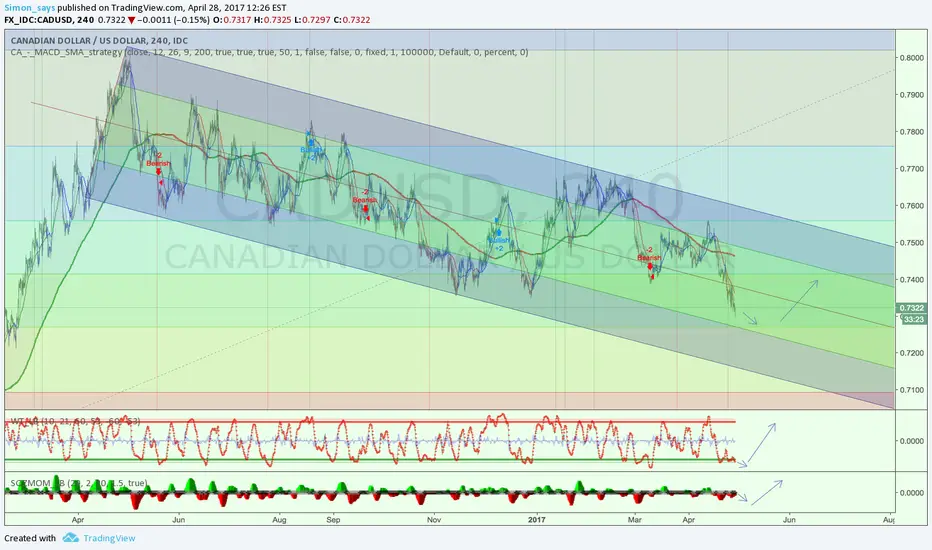The image size is (932, 550).
Task: Click the 0.7700 price axis label
Action: click(x=912, y=169)
